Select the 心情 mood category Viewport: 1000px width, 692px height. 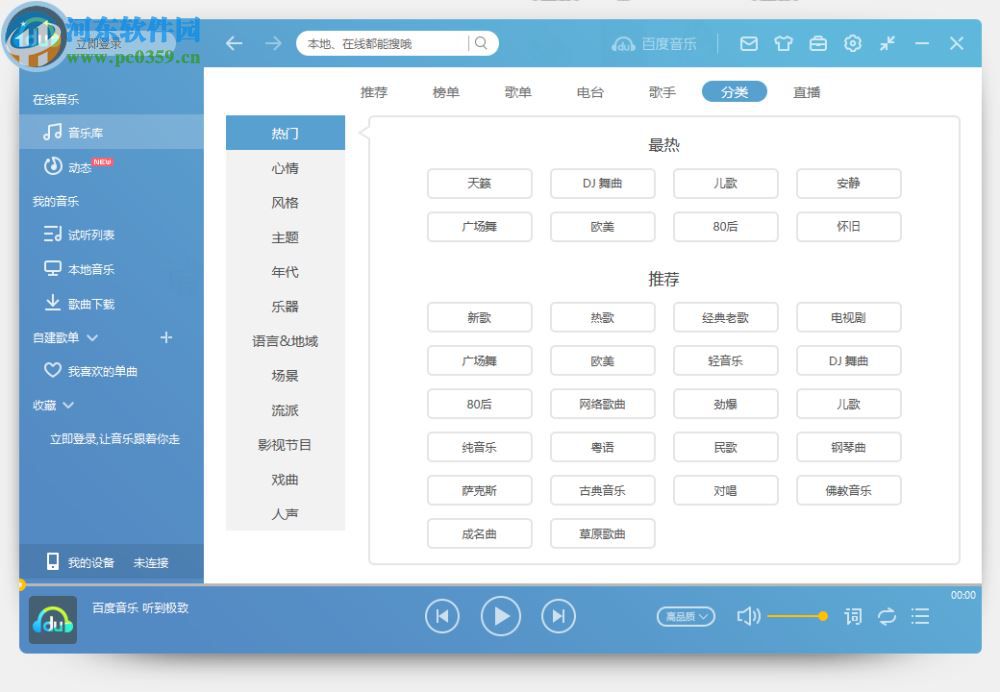click(285, 167)
